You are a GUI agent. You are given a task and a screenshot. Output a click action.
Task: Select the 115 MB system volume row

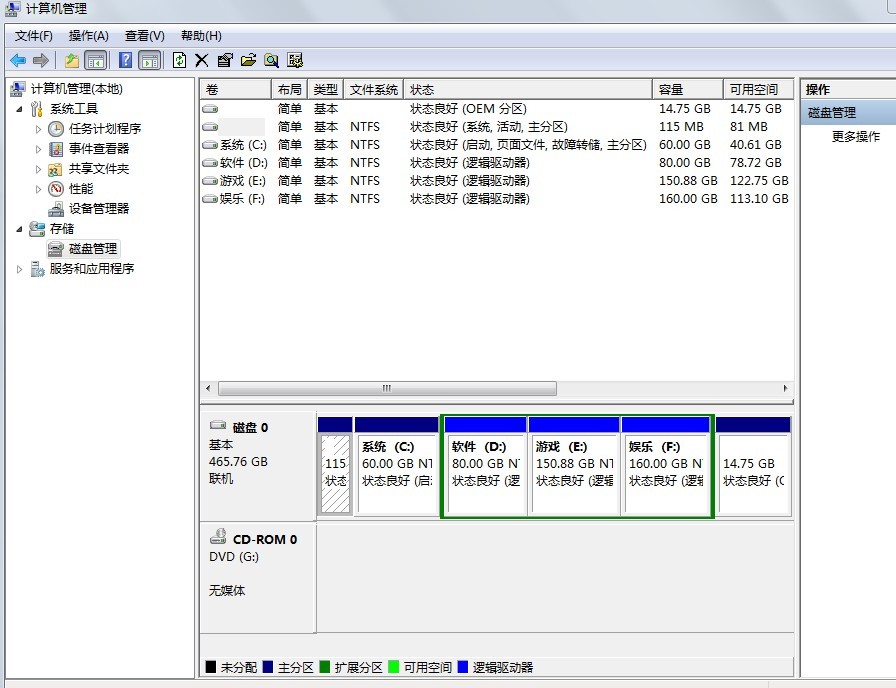coord(496,127)
